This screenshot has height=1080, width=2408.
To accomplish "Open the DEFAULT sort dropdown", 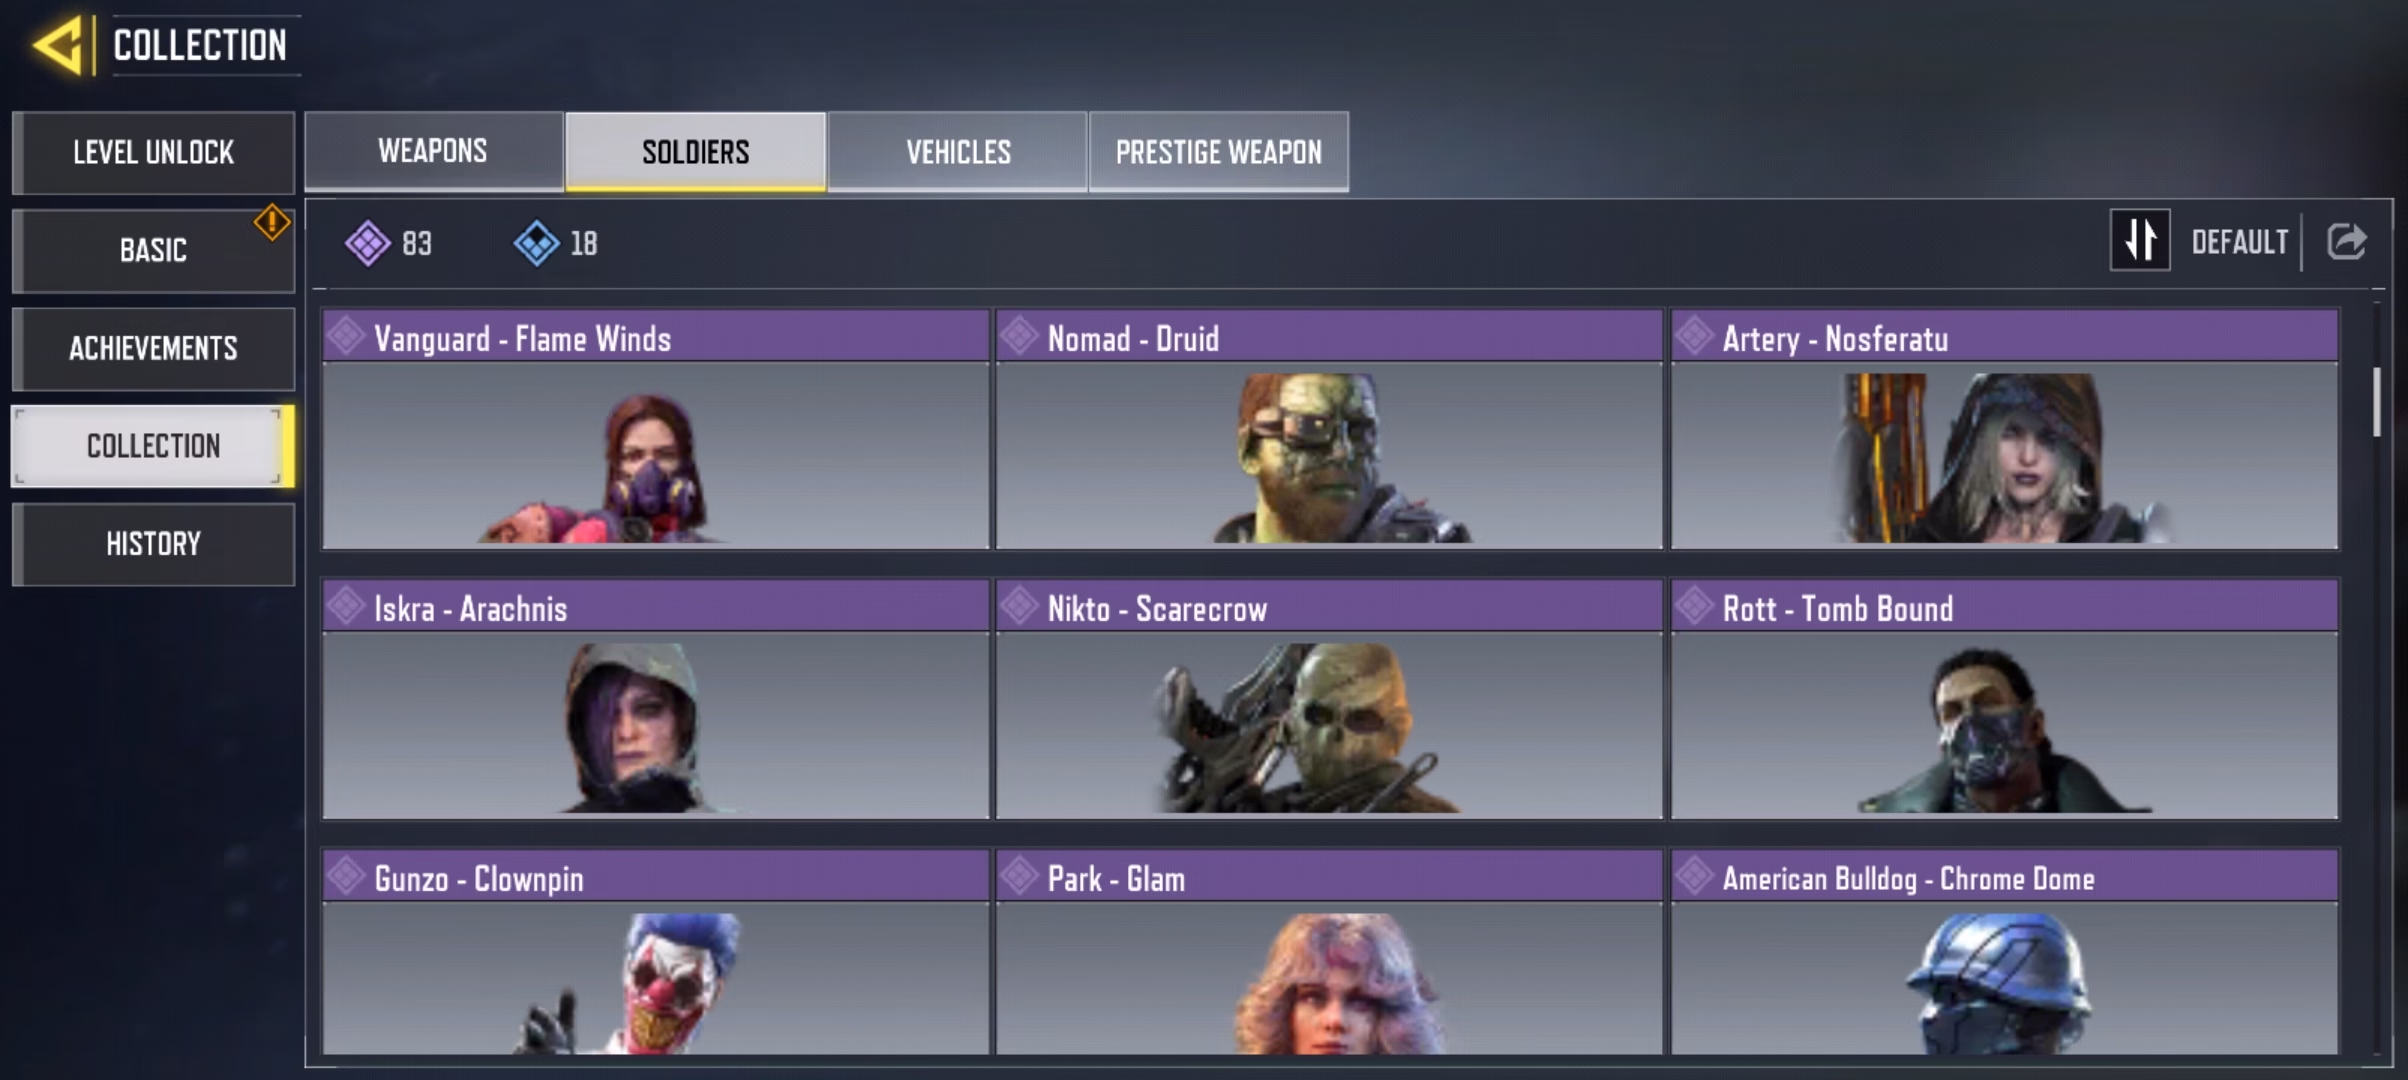I will pos(2239,242).
